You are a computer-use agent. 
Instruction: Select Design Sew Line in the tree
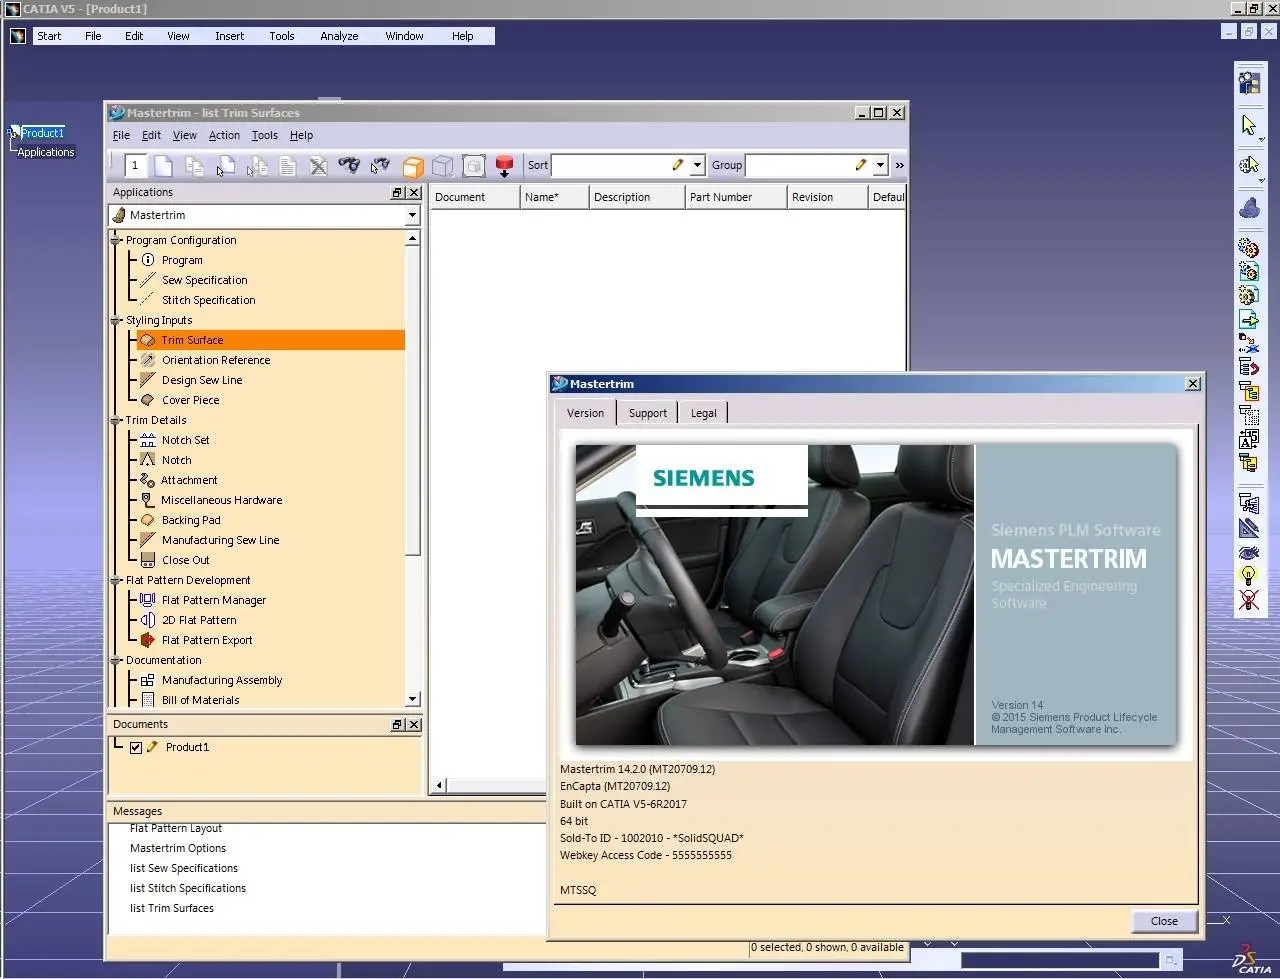[x=202, y=380]
